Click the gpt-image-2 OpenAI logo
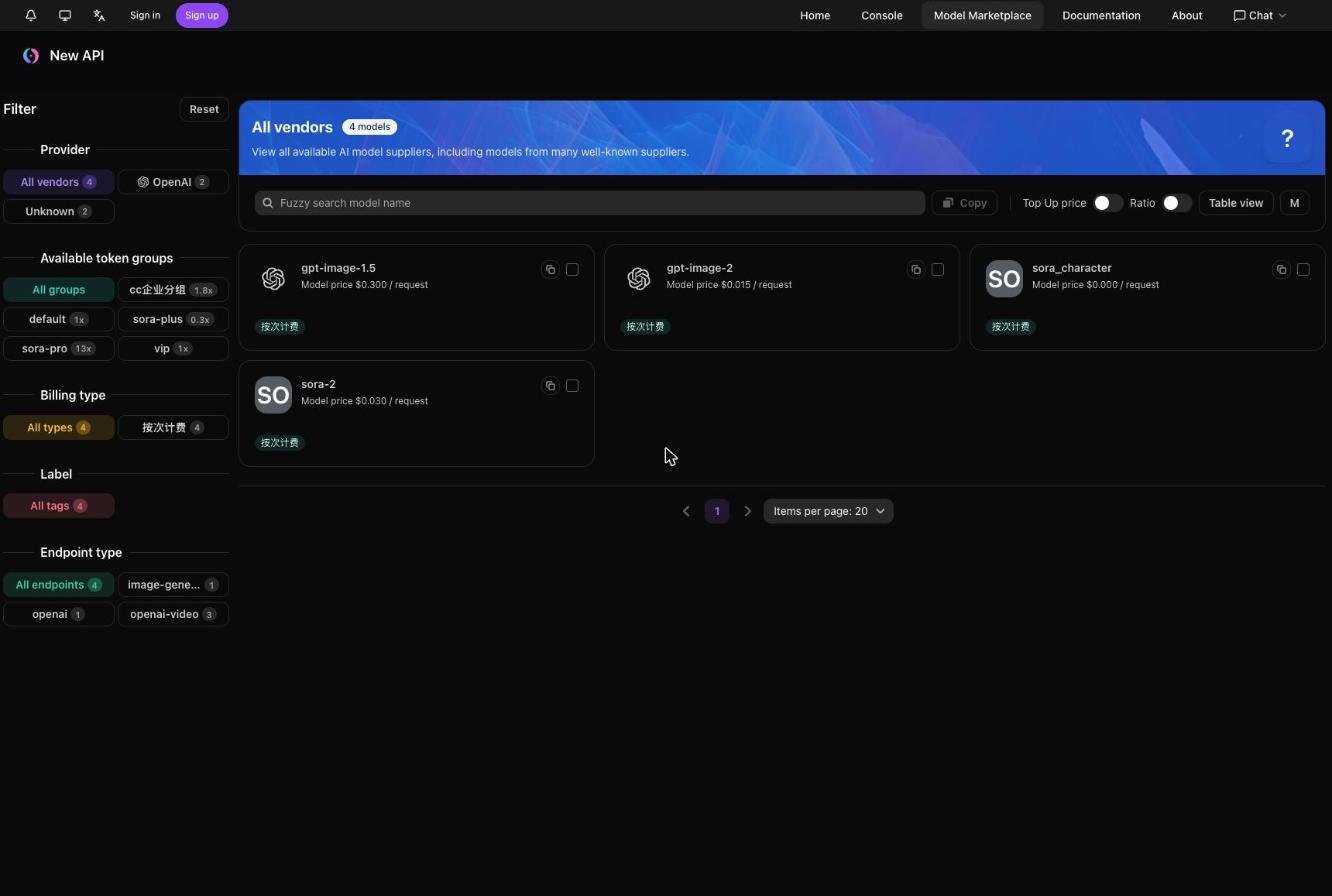Image resolution: width=1332 pixels, height=896 pixels. coord(639,279)
